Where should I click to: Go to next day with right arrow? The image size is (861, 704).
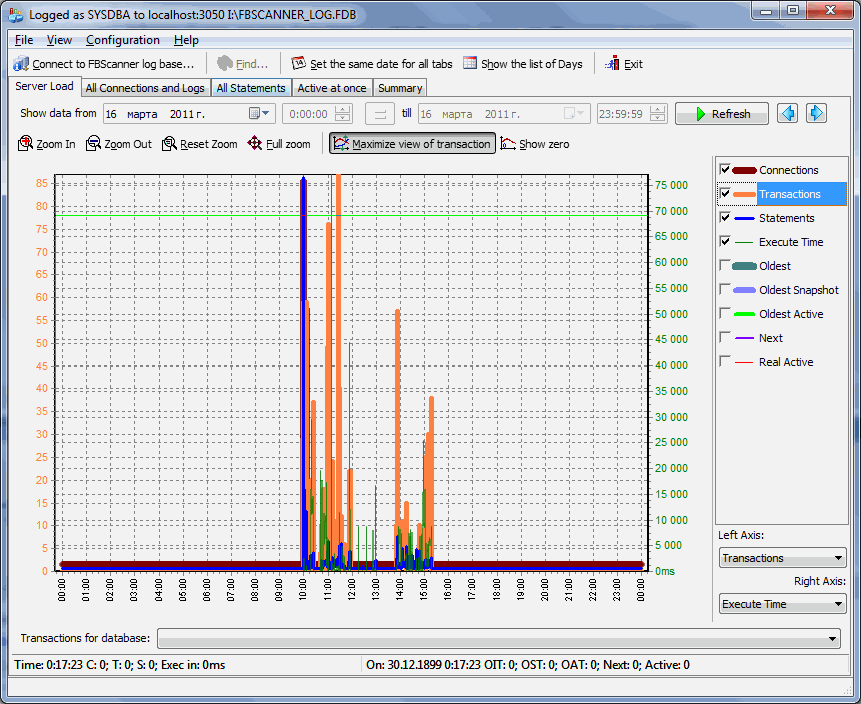click(816, 114)
